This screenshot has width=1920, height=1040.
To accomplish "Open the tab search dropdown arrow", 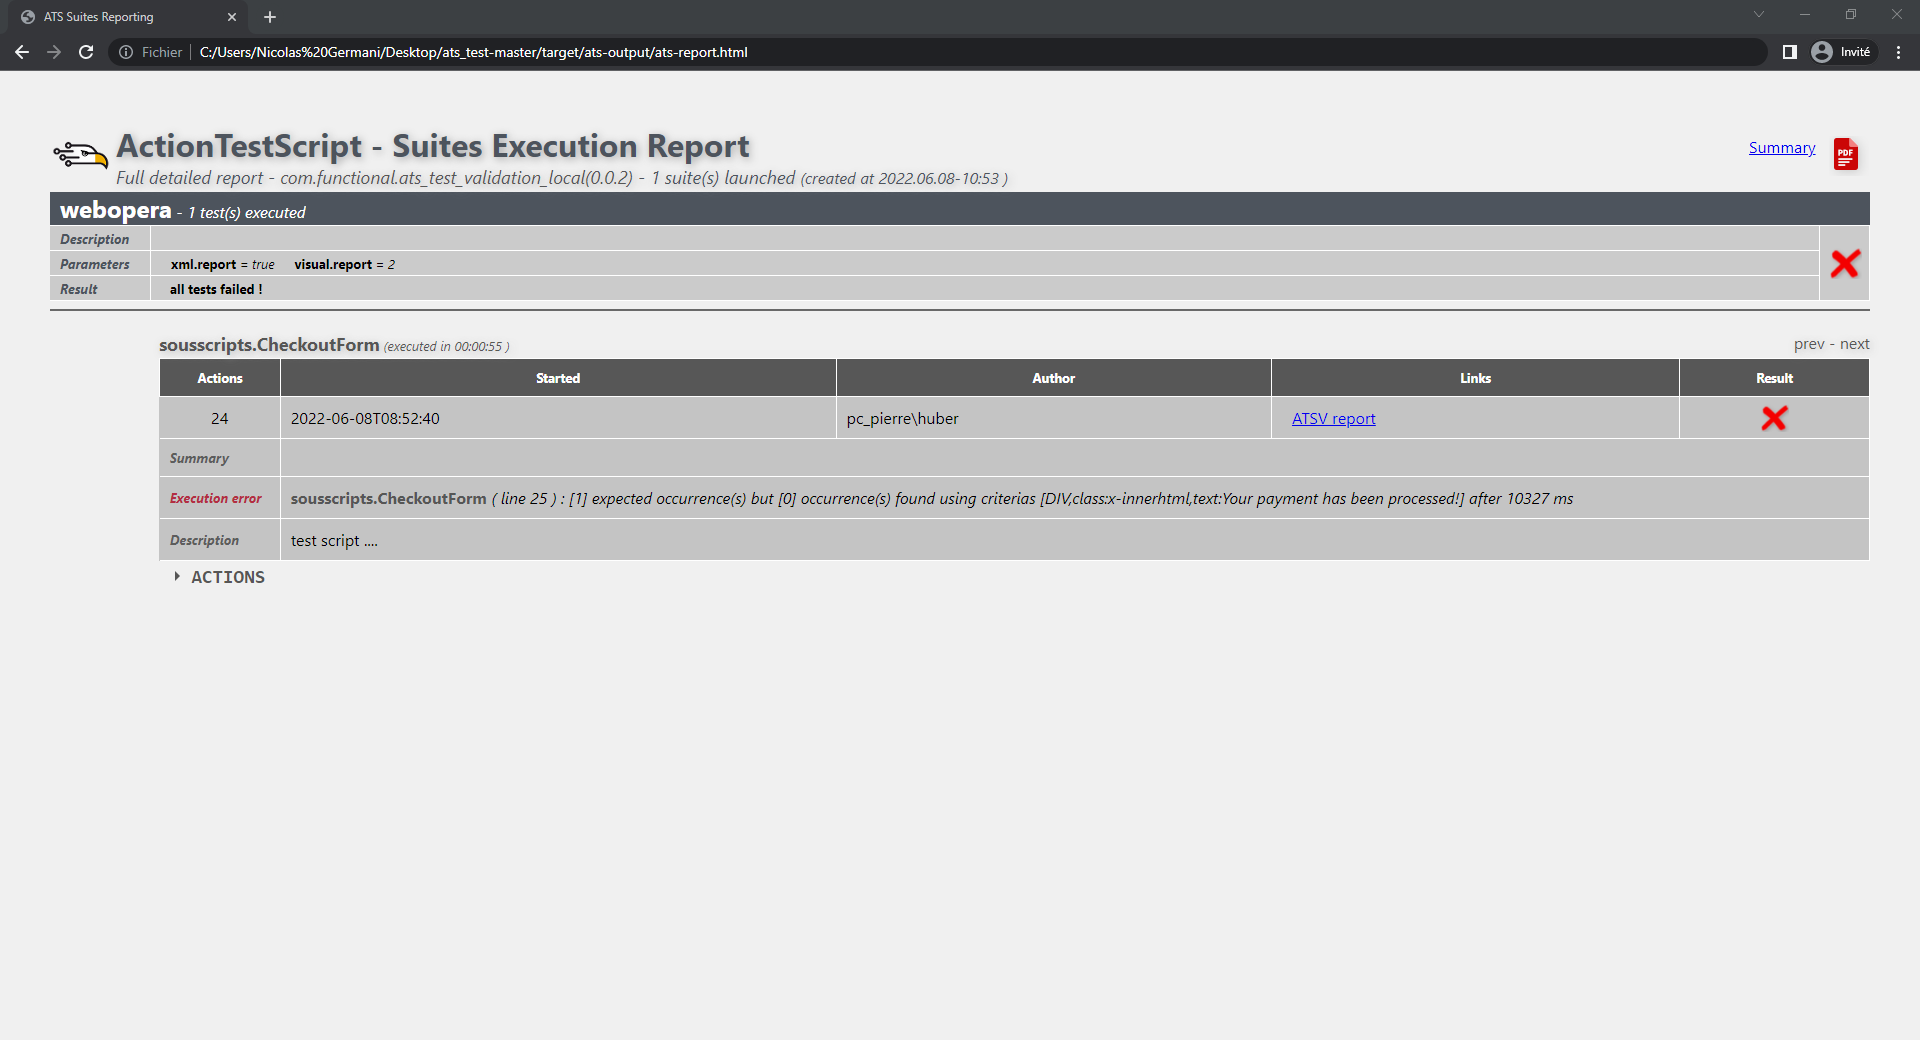I will click(x=1759, y=14).
